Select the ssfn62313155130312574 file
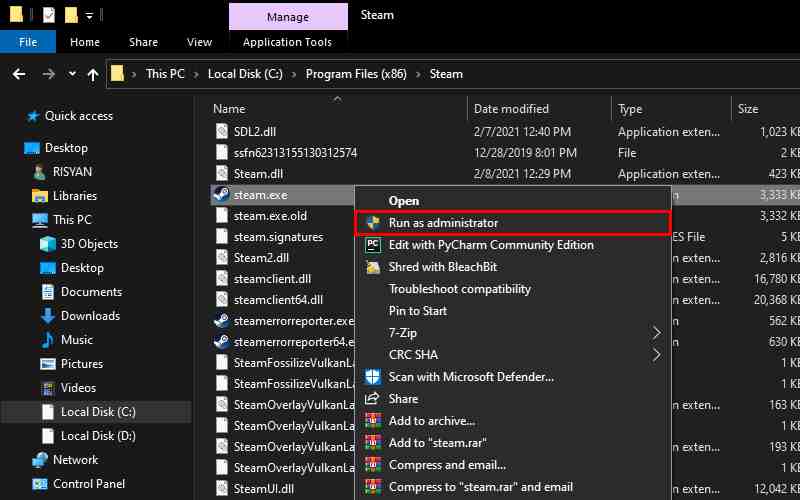The width and height of the screenshot is (800, 500). [x=295, y=153]
